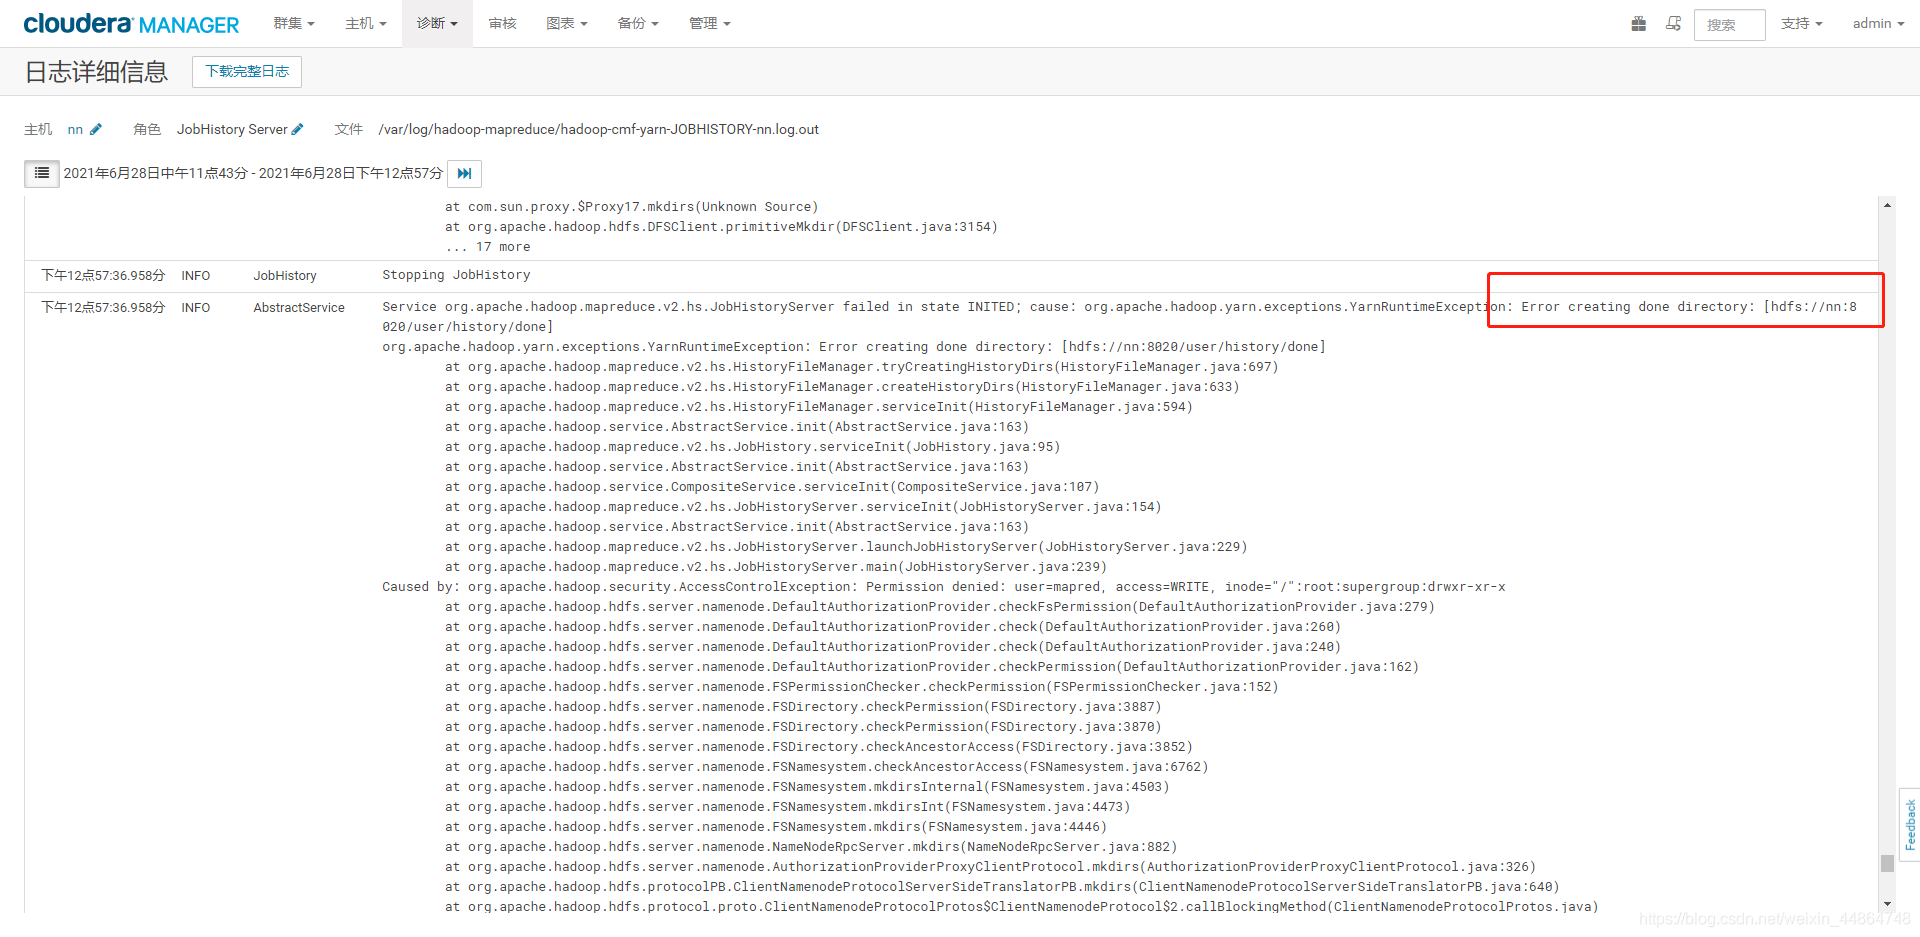This screenshot has width=1920, height=937.
Task: Open the 图表 charts menu
Action: [x=567, y=23]
